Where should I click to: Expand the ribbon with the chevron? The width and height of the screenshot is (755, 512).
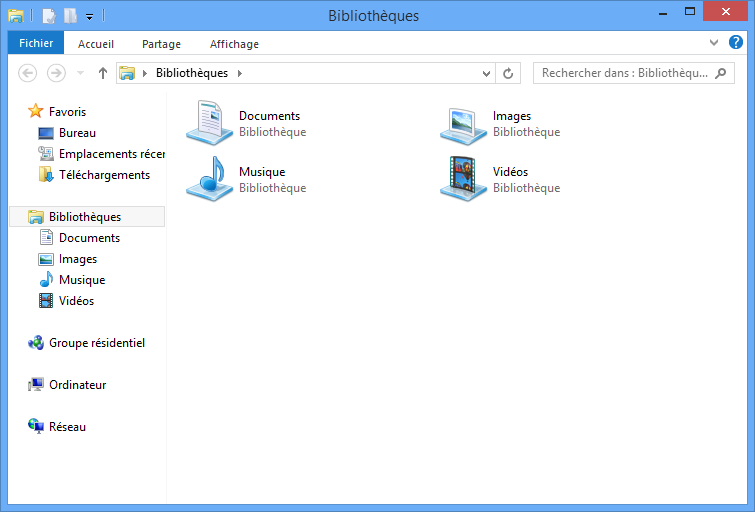point(714,43)
